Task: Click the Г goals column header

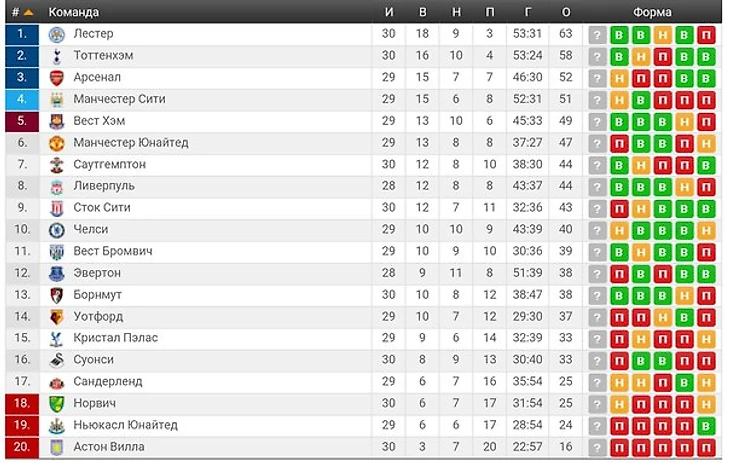Action: [x=527, y=12]
